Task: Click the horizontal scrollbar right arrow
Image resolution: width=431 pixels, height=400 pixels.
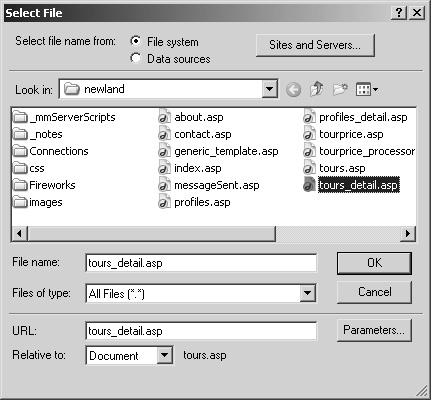Action: 408,234
